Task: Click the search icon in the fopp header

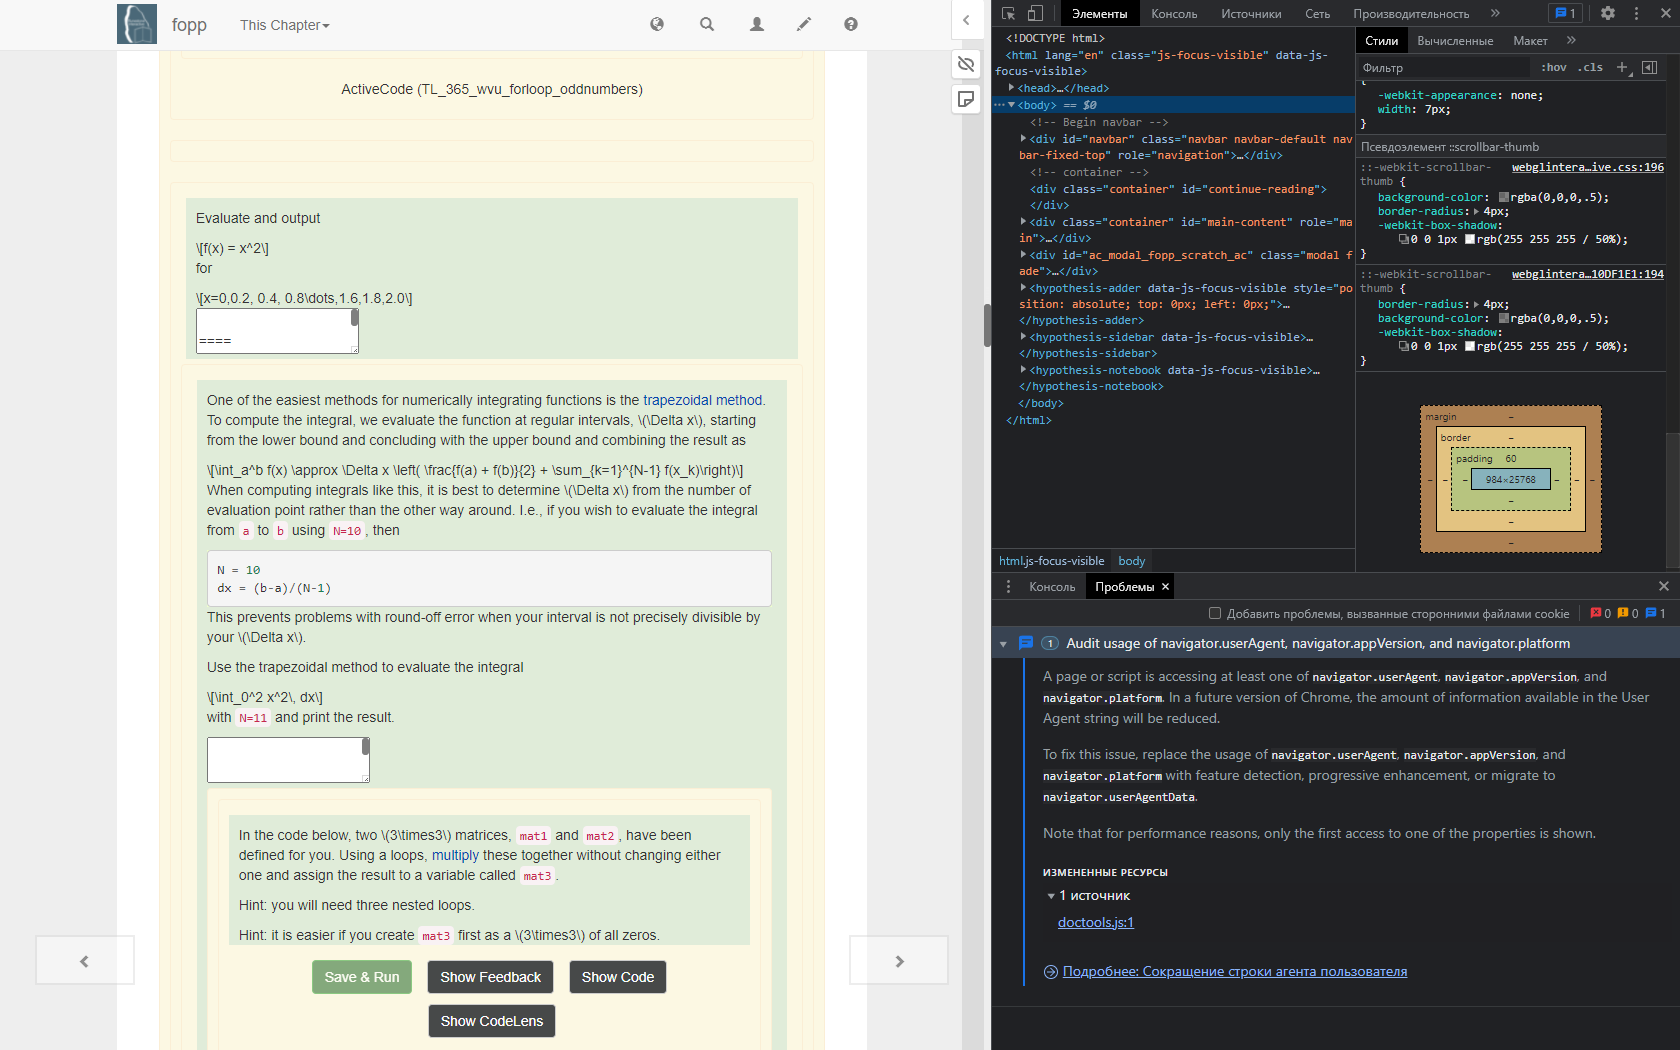Action: click(707, 24)
